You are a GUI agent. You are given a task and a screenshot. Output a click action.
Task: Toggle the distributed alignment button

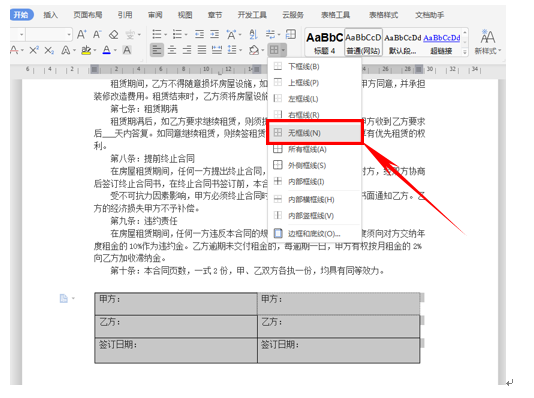(x=217, y=50)
